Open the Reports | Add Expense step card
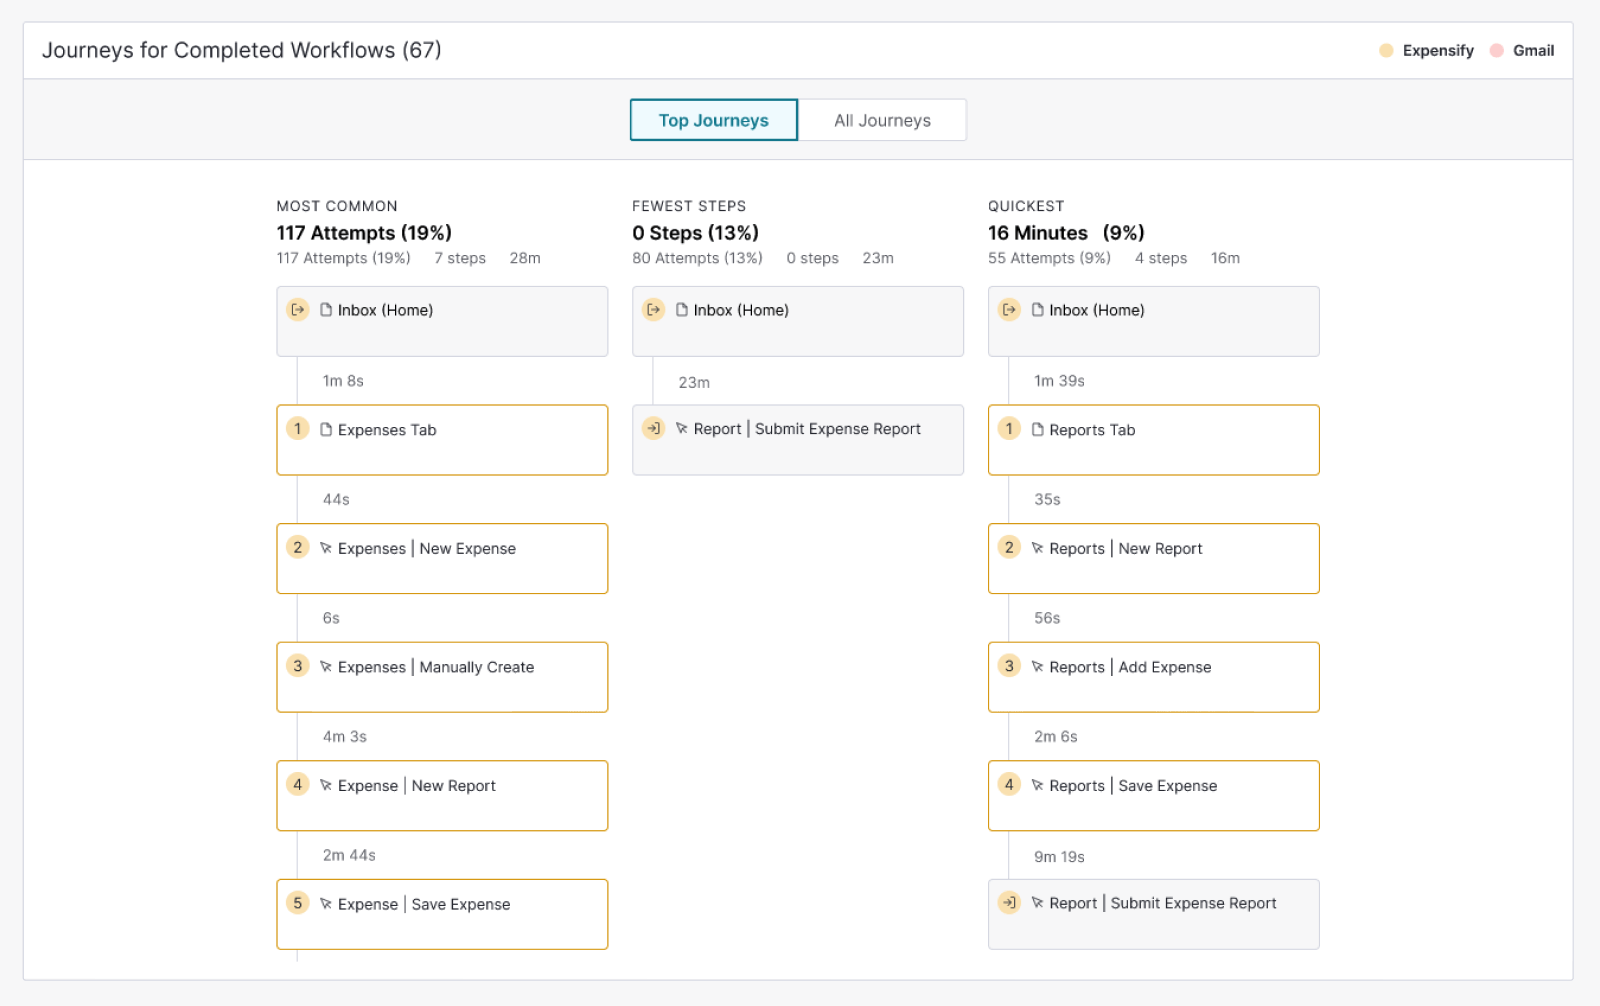 click(1154, 677)
